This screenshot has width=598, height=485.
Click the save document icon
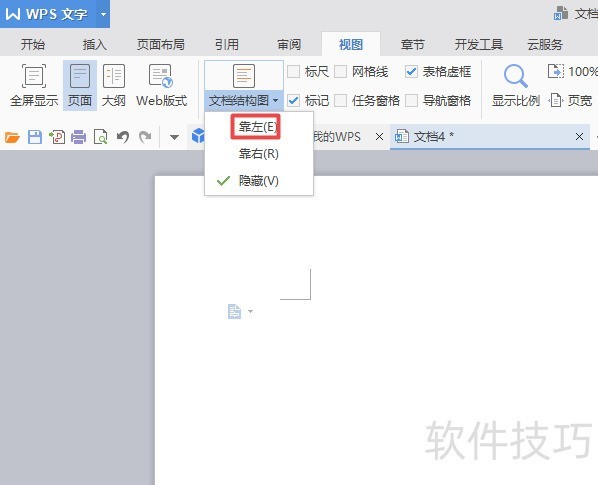35,137
